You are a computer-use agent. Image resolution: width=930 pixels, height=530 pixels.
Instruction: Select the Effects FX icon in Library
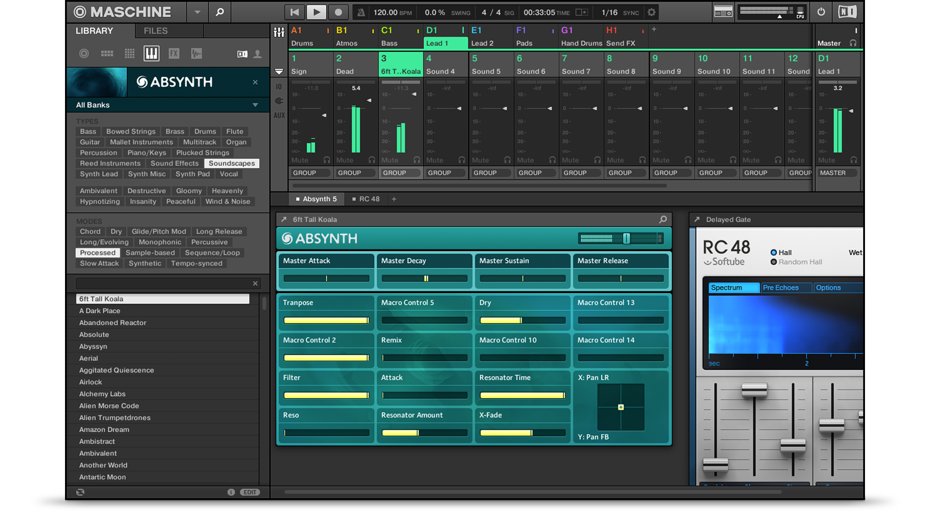tap(173, 53)
